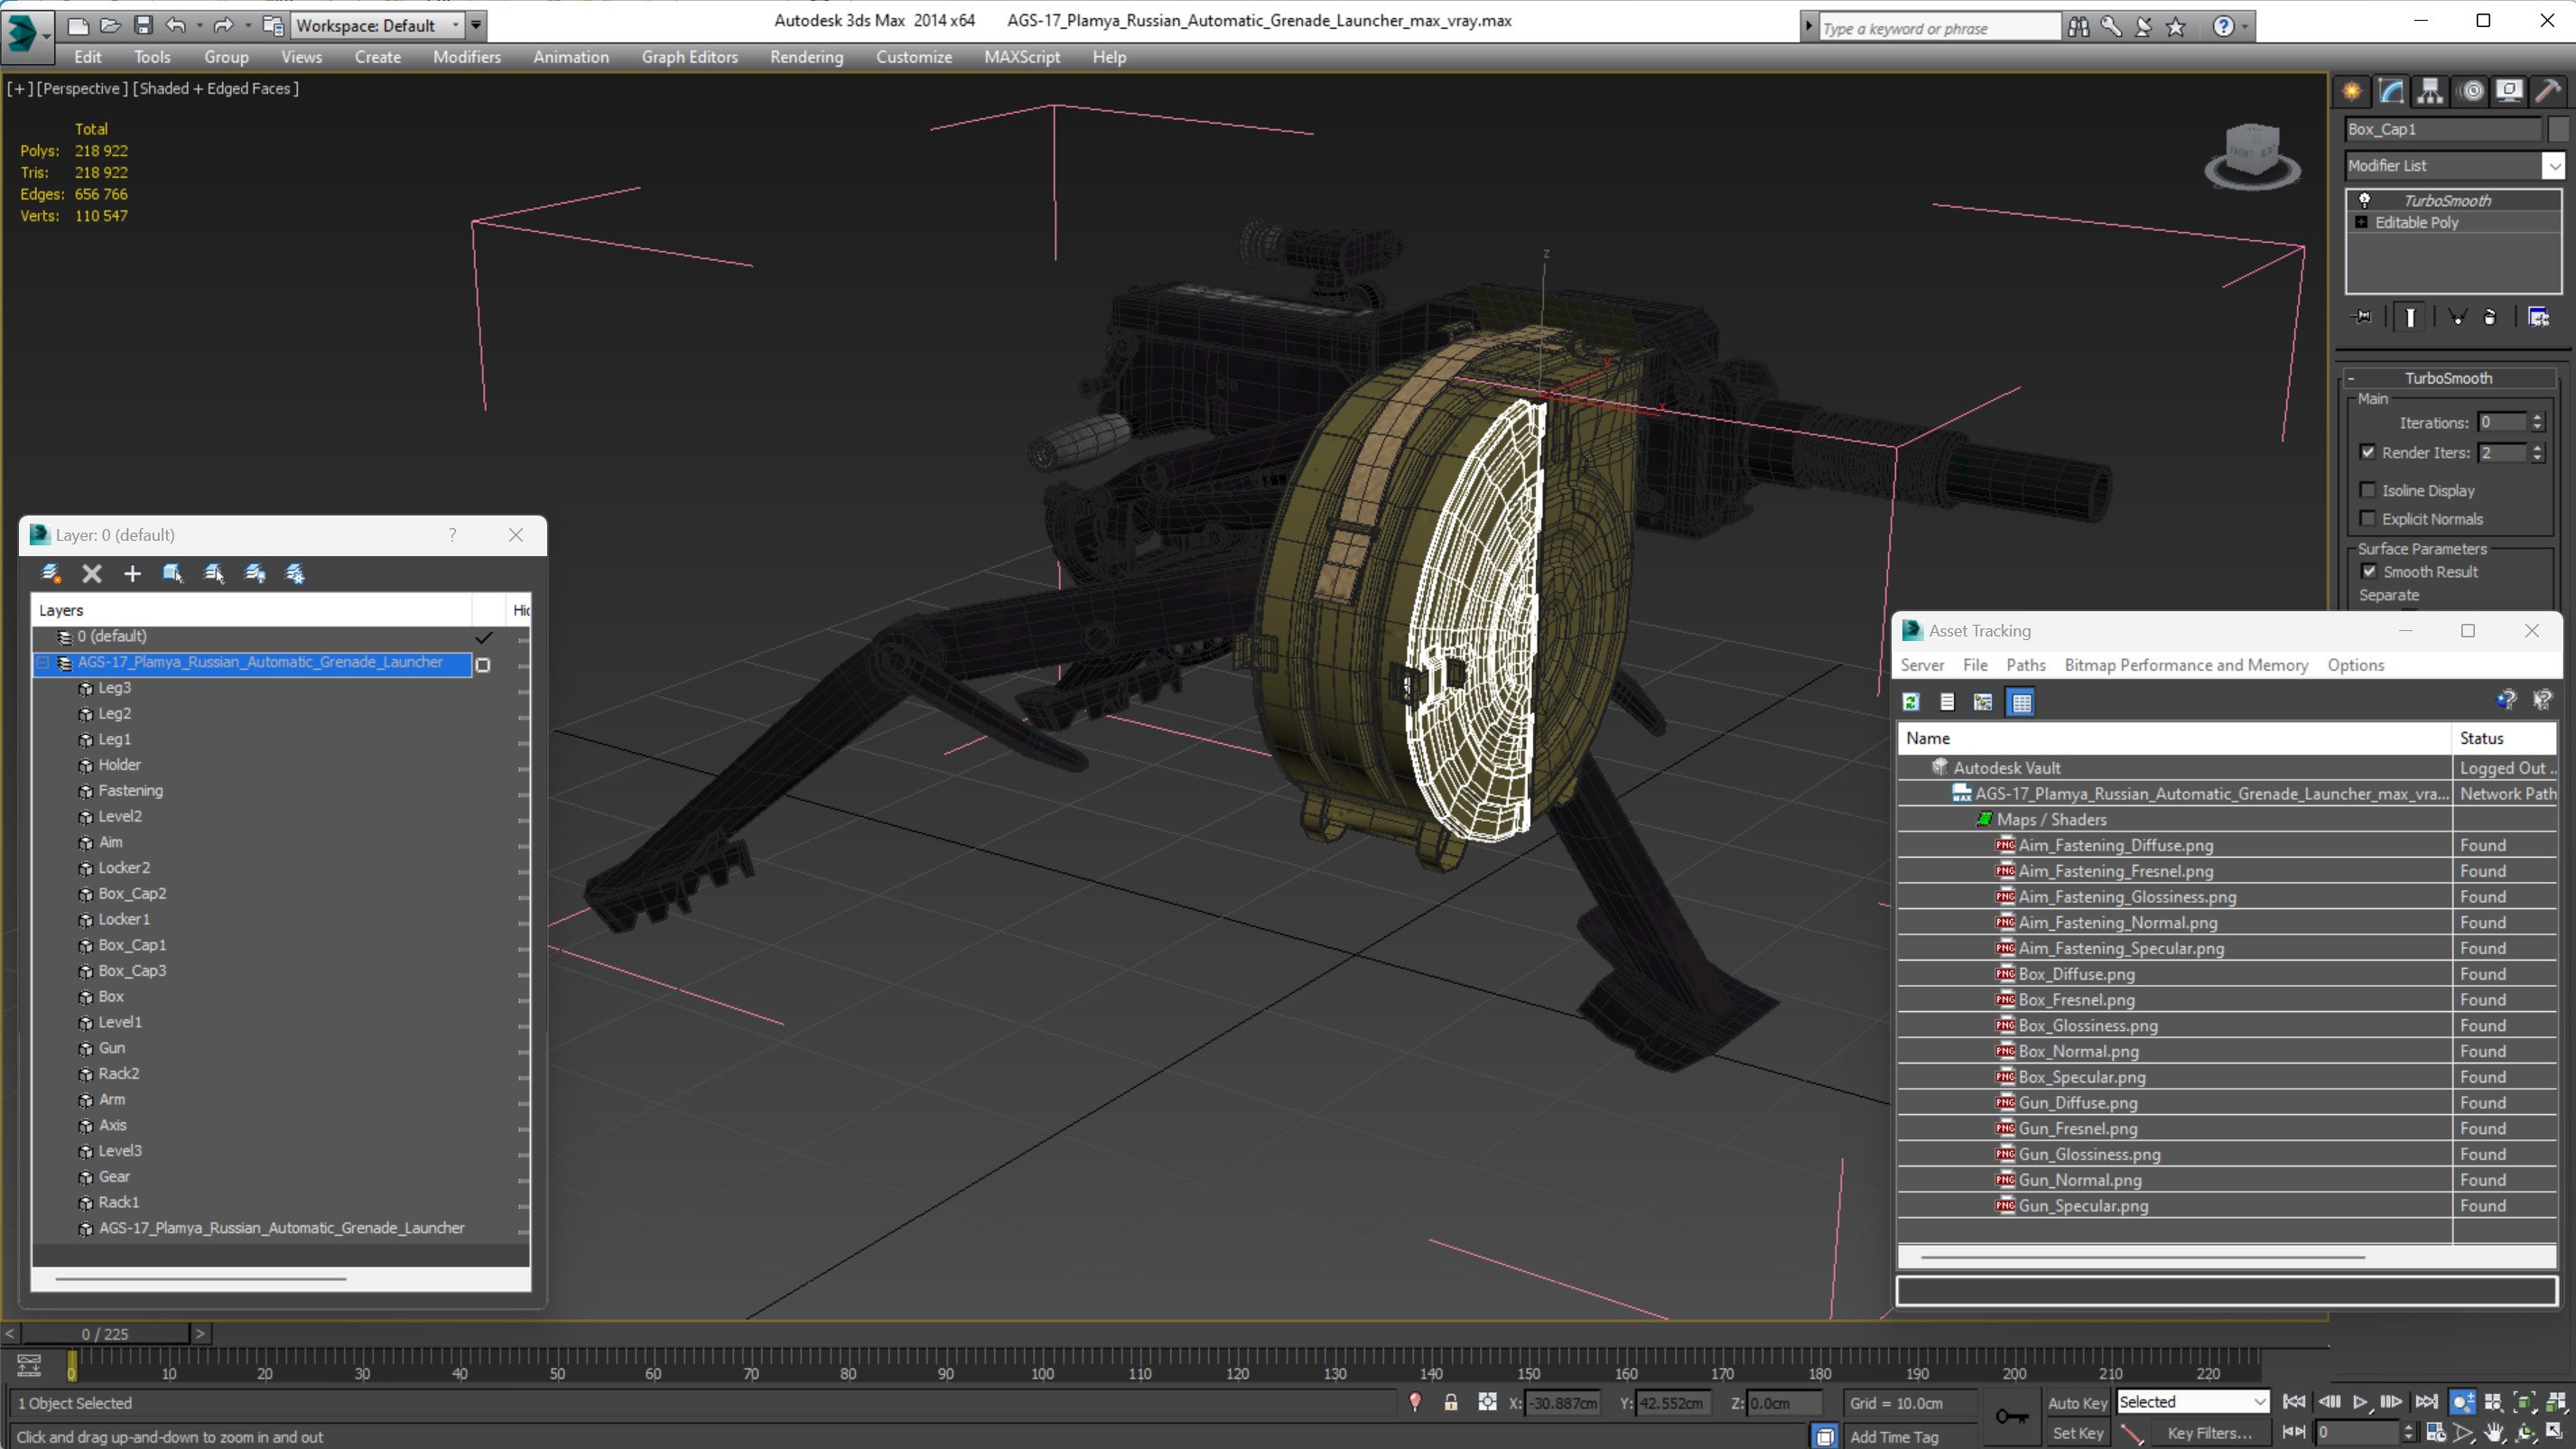The height and width of the screenshot is (1449, 2576).
Task: Open the Graph Editors menu
Action: pyautogui.click(x=690, y=57)
